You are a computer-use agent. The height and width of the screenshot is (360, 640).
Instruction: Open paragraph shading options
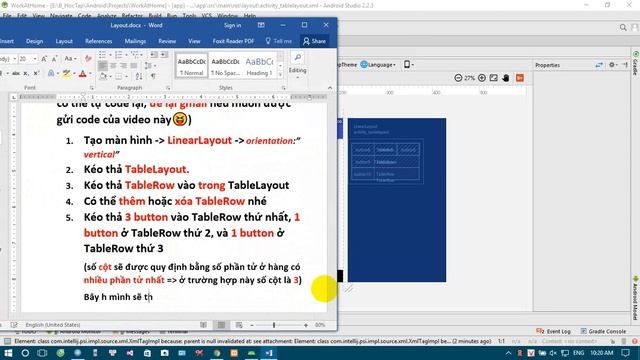tap(103, 76)
